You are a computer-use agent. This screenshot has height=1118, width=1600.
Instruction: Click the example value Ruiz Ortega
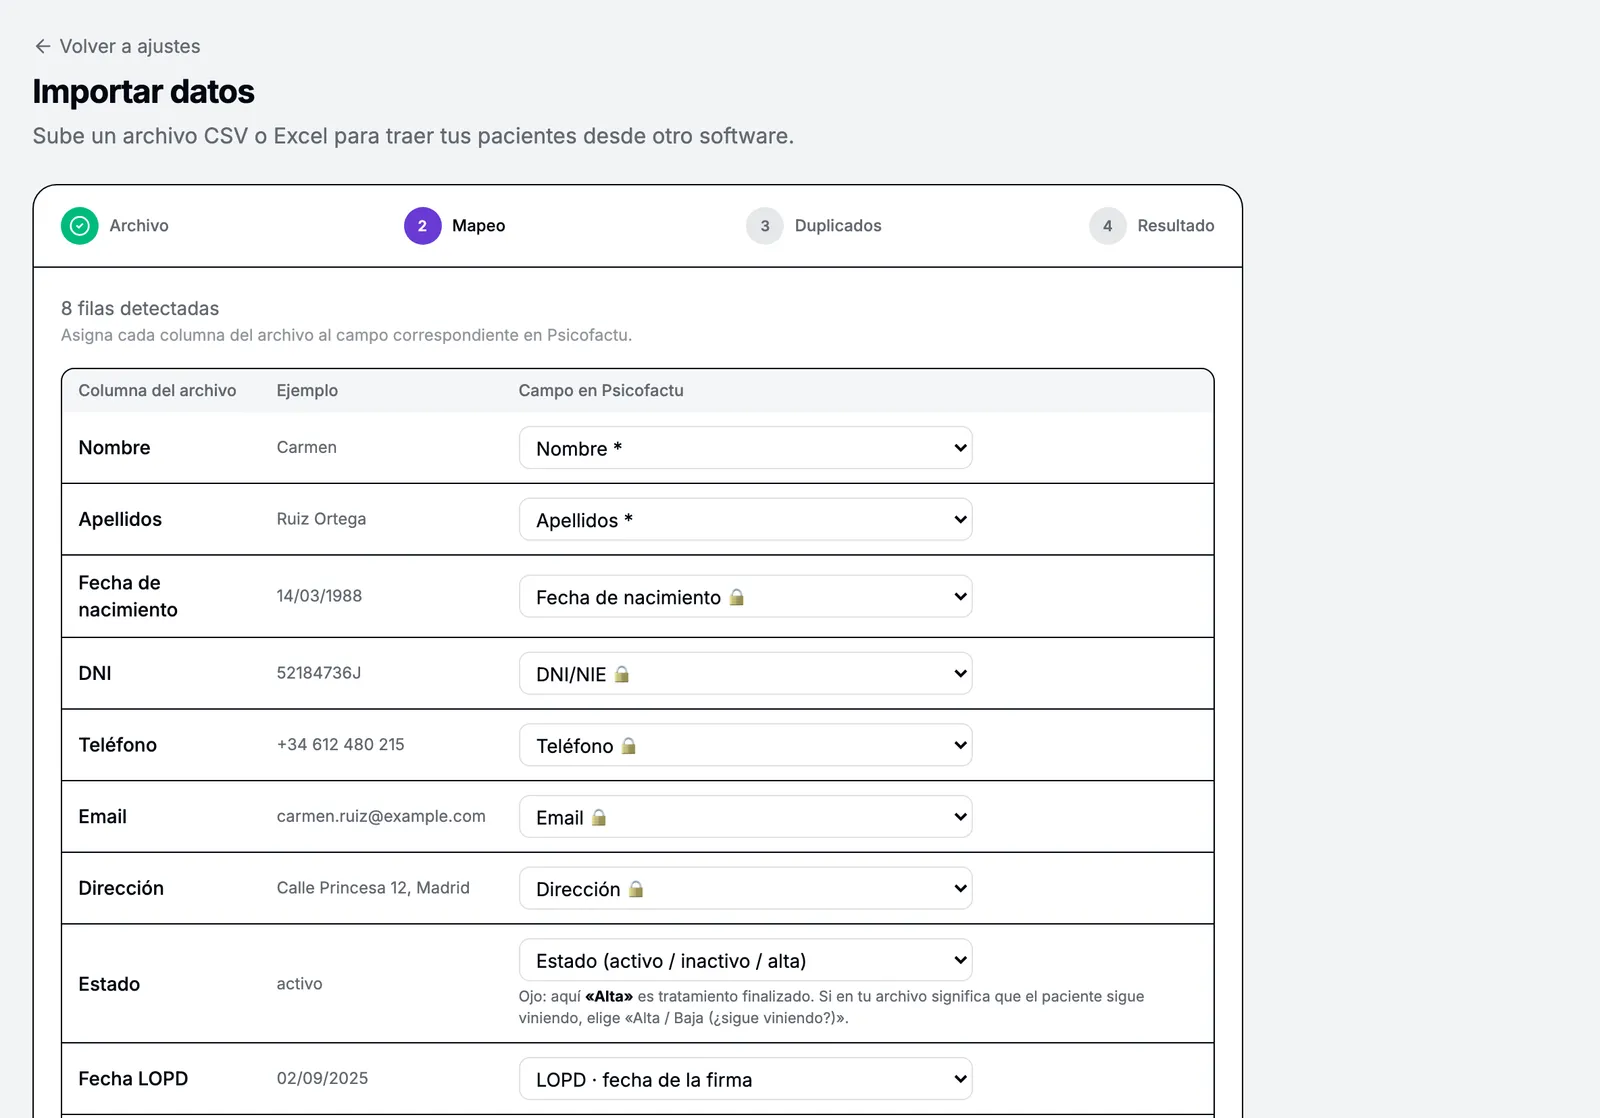[321, 519]
